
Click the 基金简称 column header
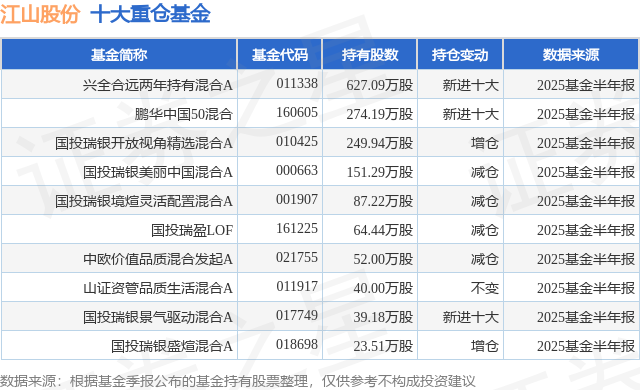119,55
